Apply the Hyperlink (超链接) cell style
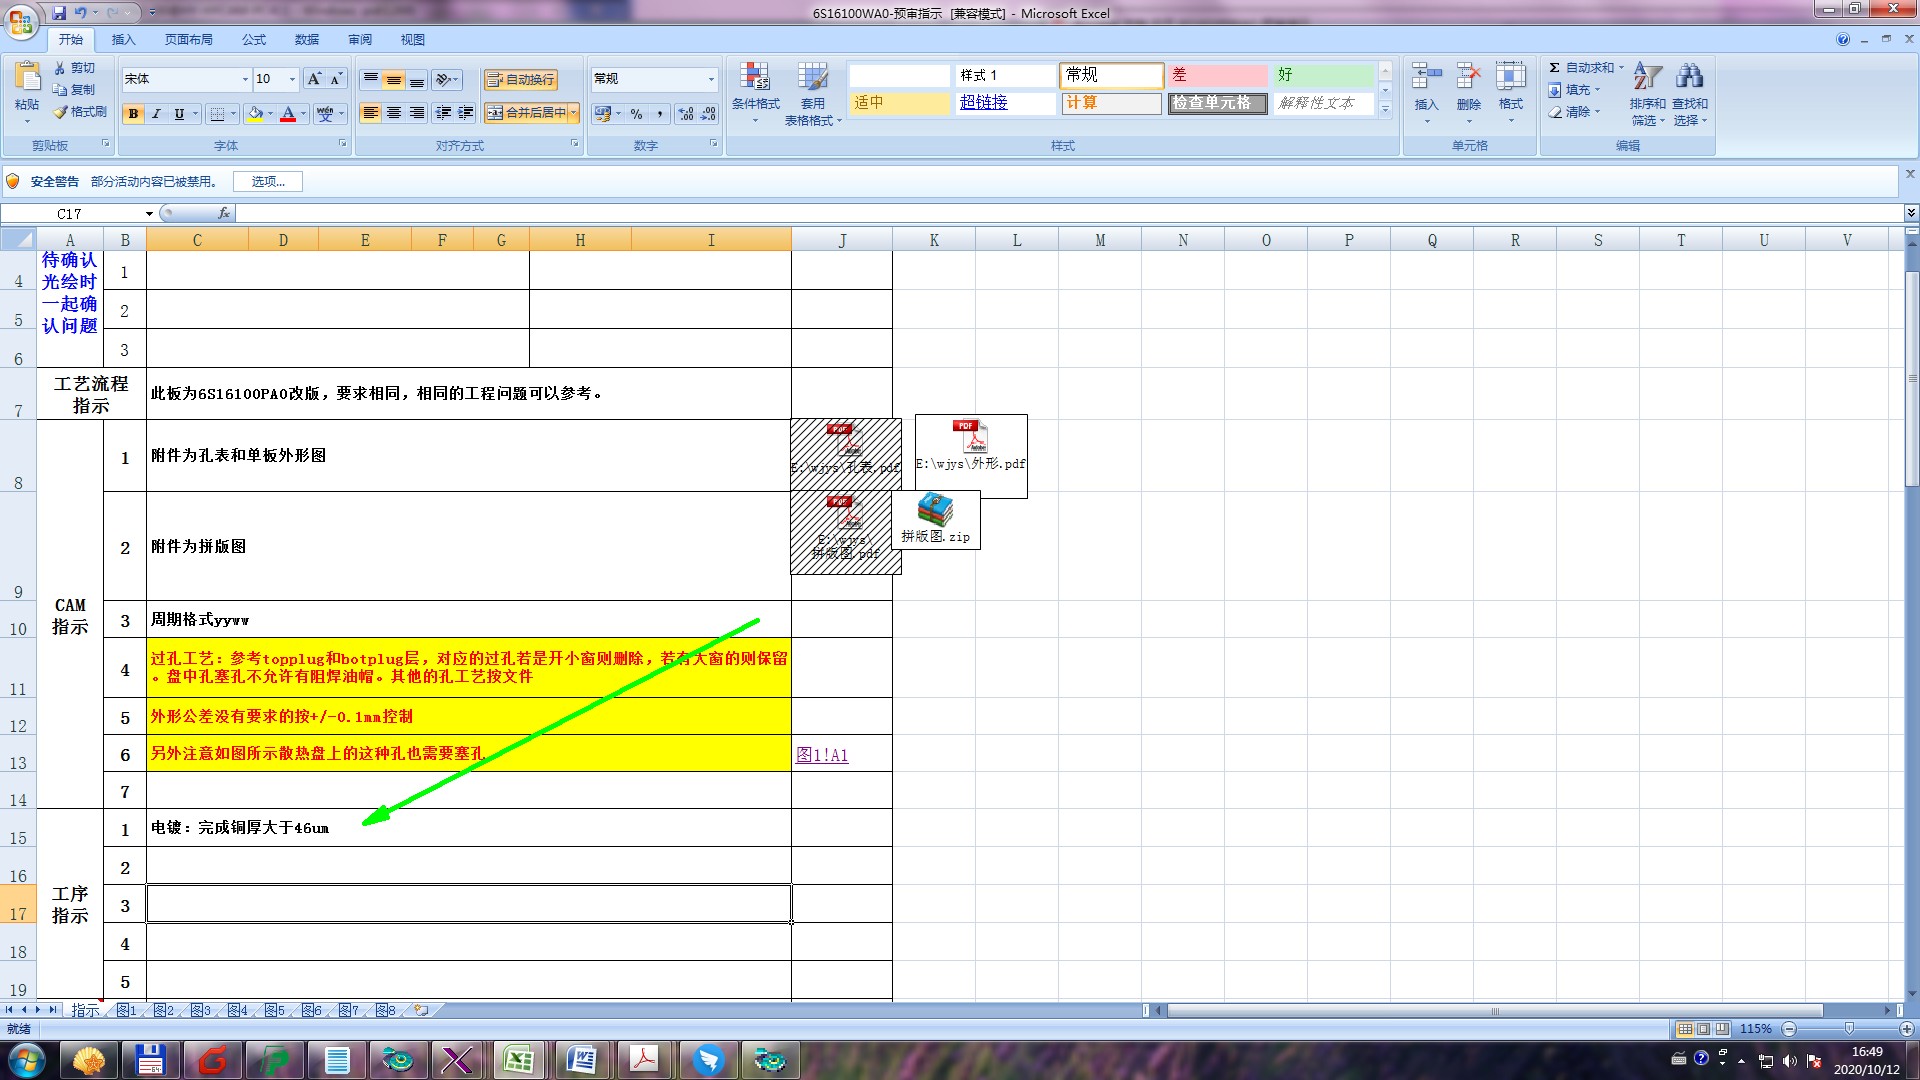The image size is (1920, 1080). 1005,102
